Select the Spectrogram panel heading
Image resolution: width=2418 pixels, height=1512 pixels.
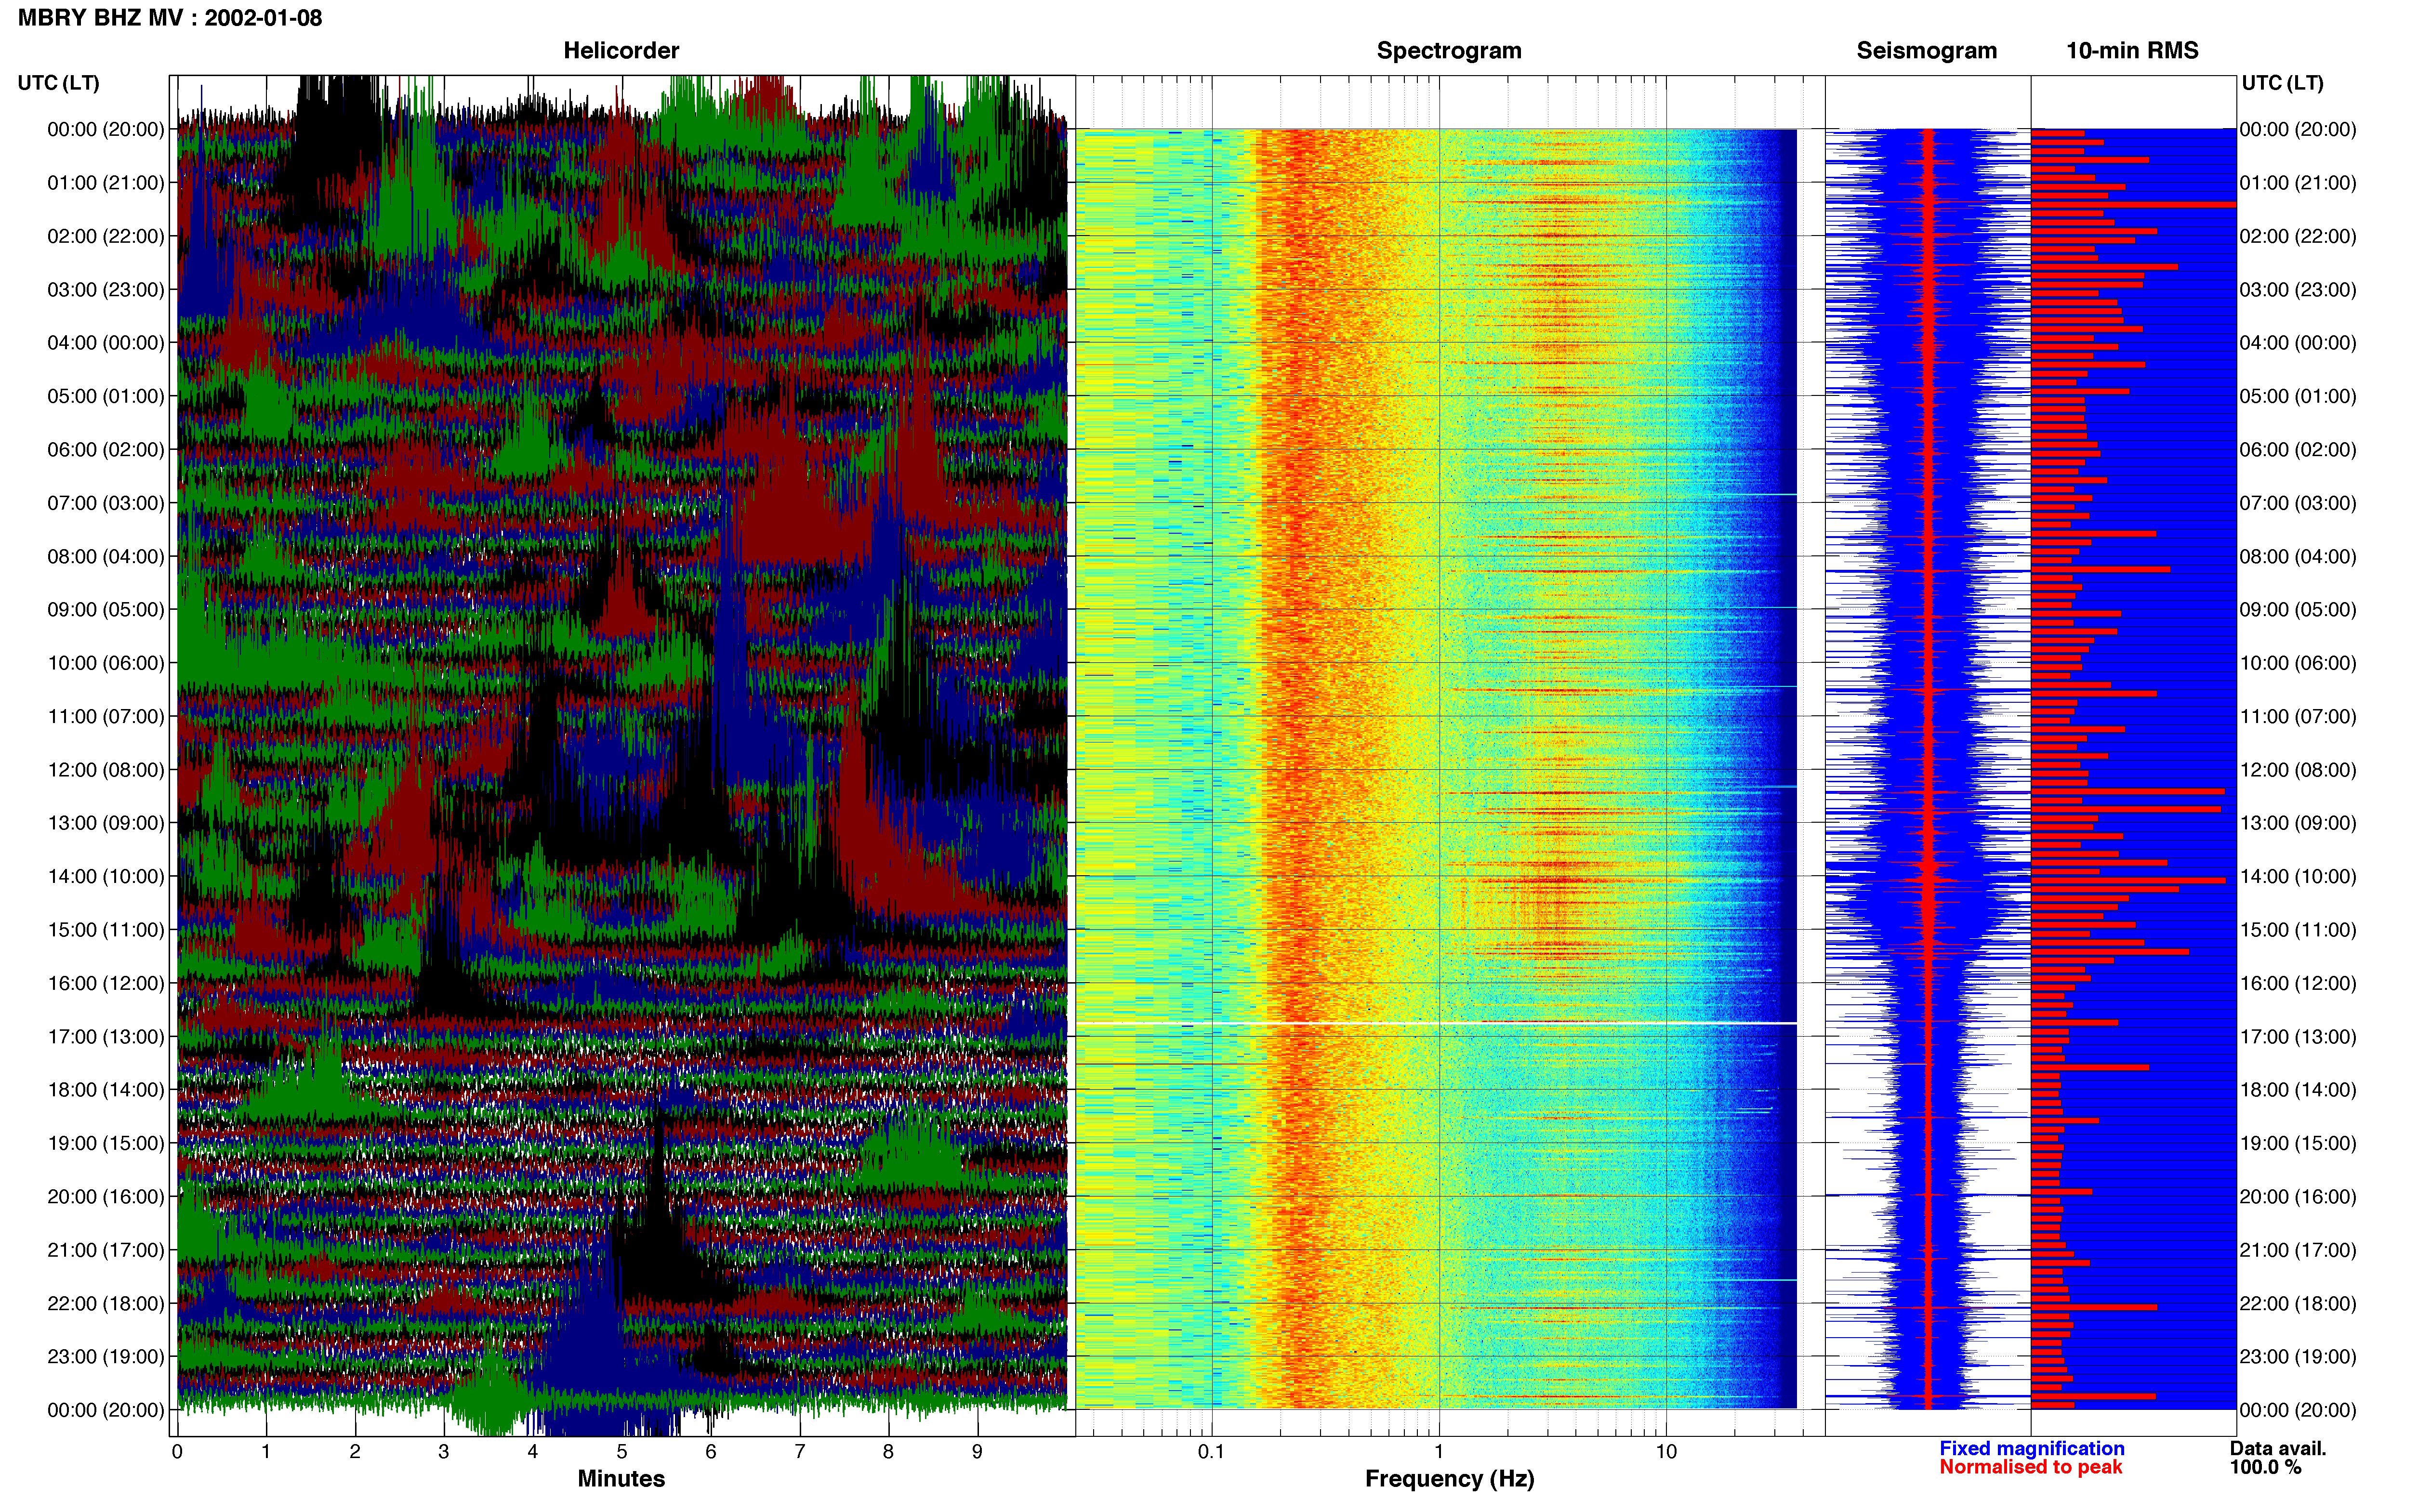1449,51
